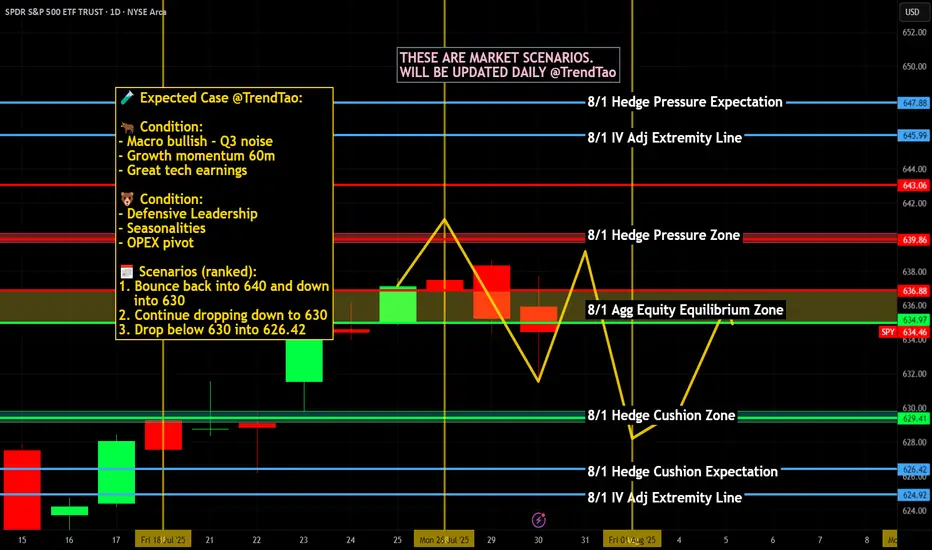
Task: Select the 647.88 price label
Action: pyautogui.click(x=914, y=103)
